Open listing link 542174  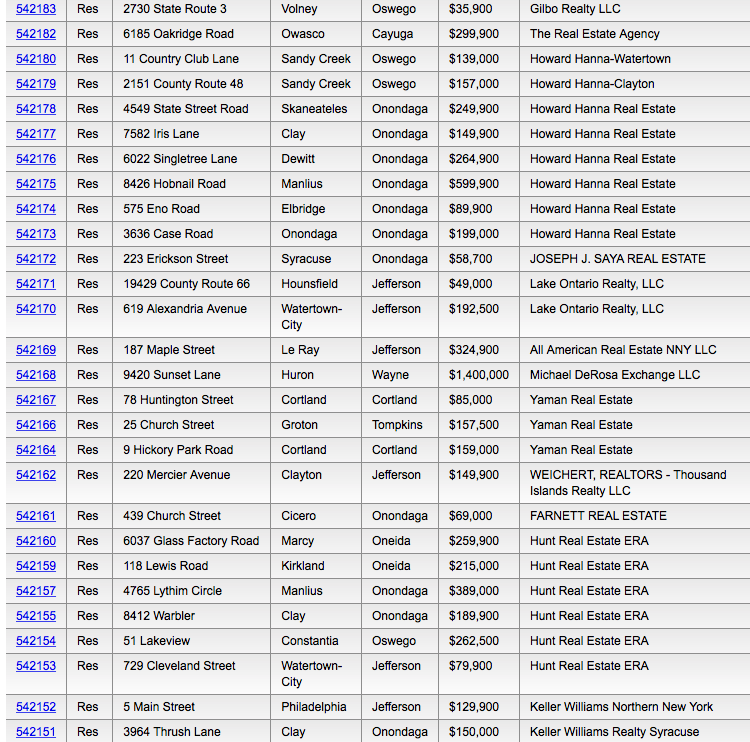click(36, 209)
